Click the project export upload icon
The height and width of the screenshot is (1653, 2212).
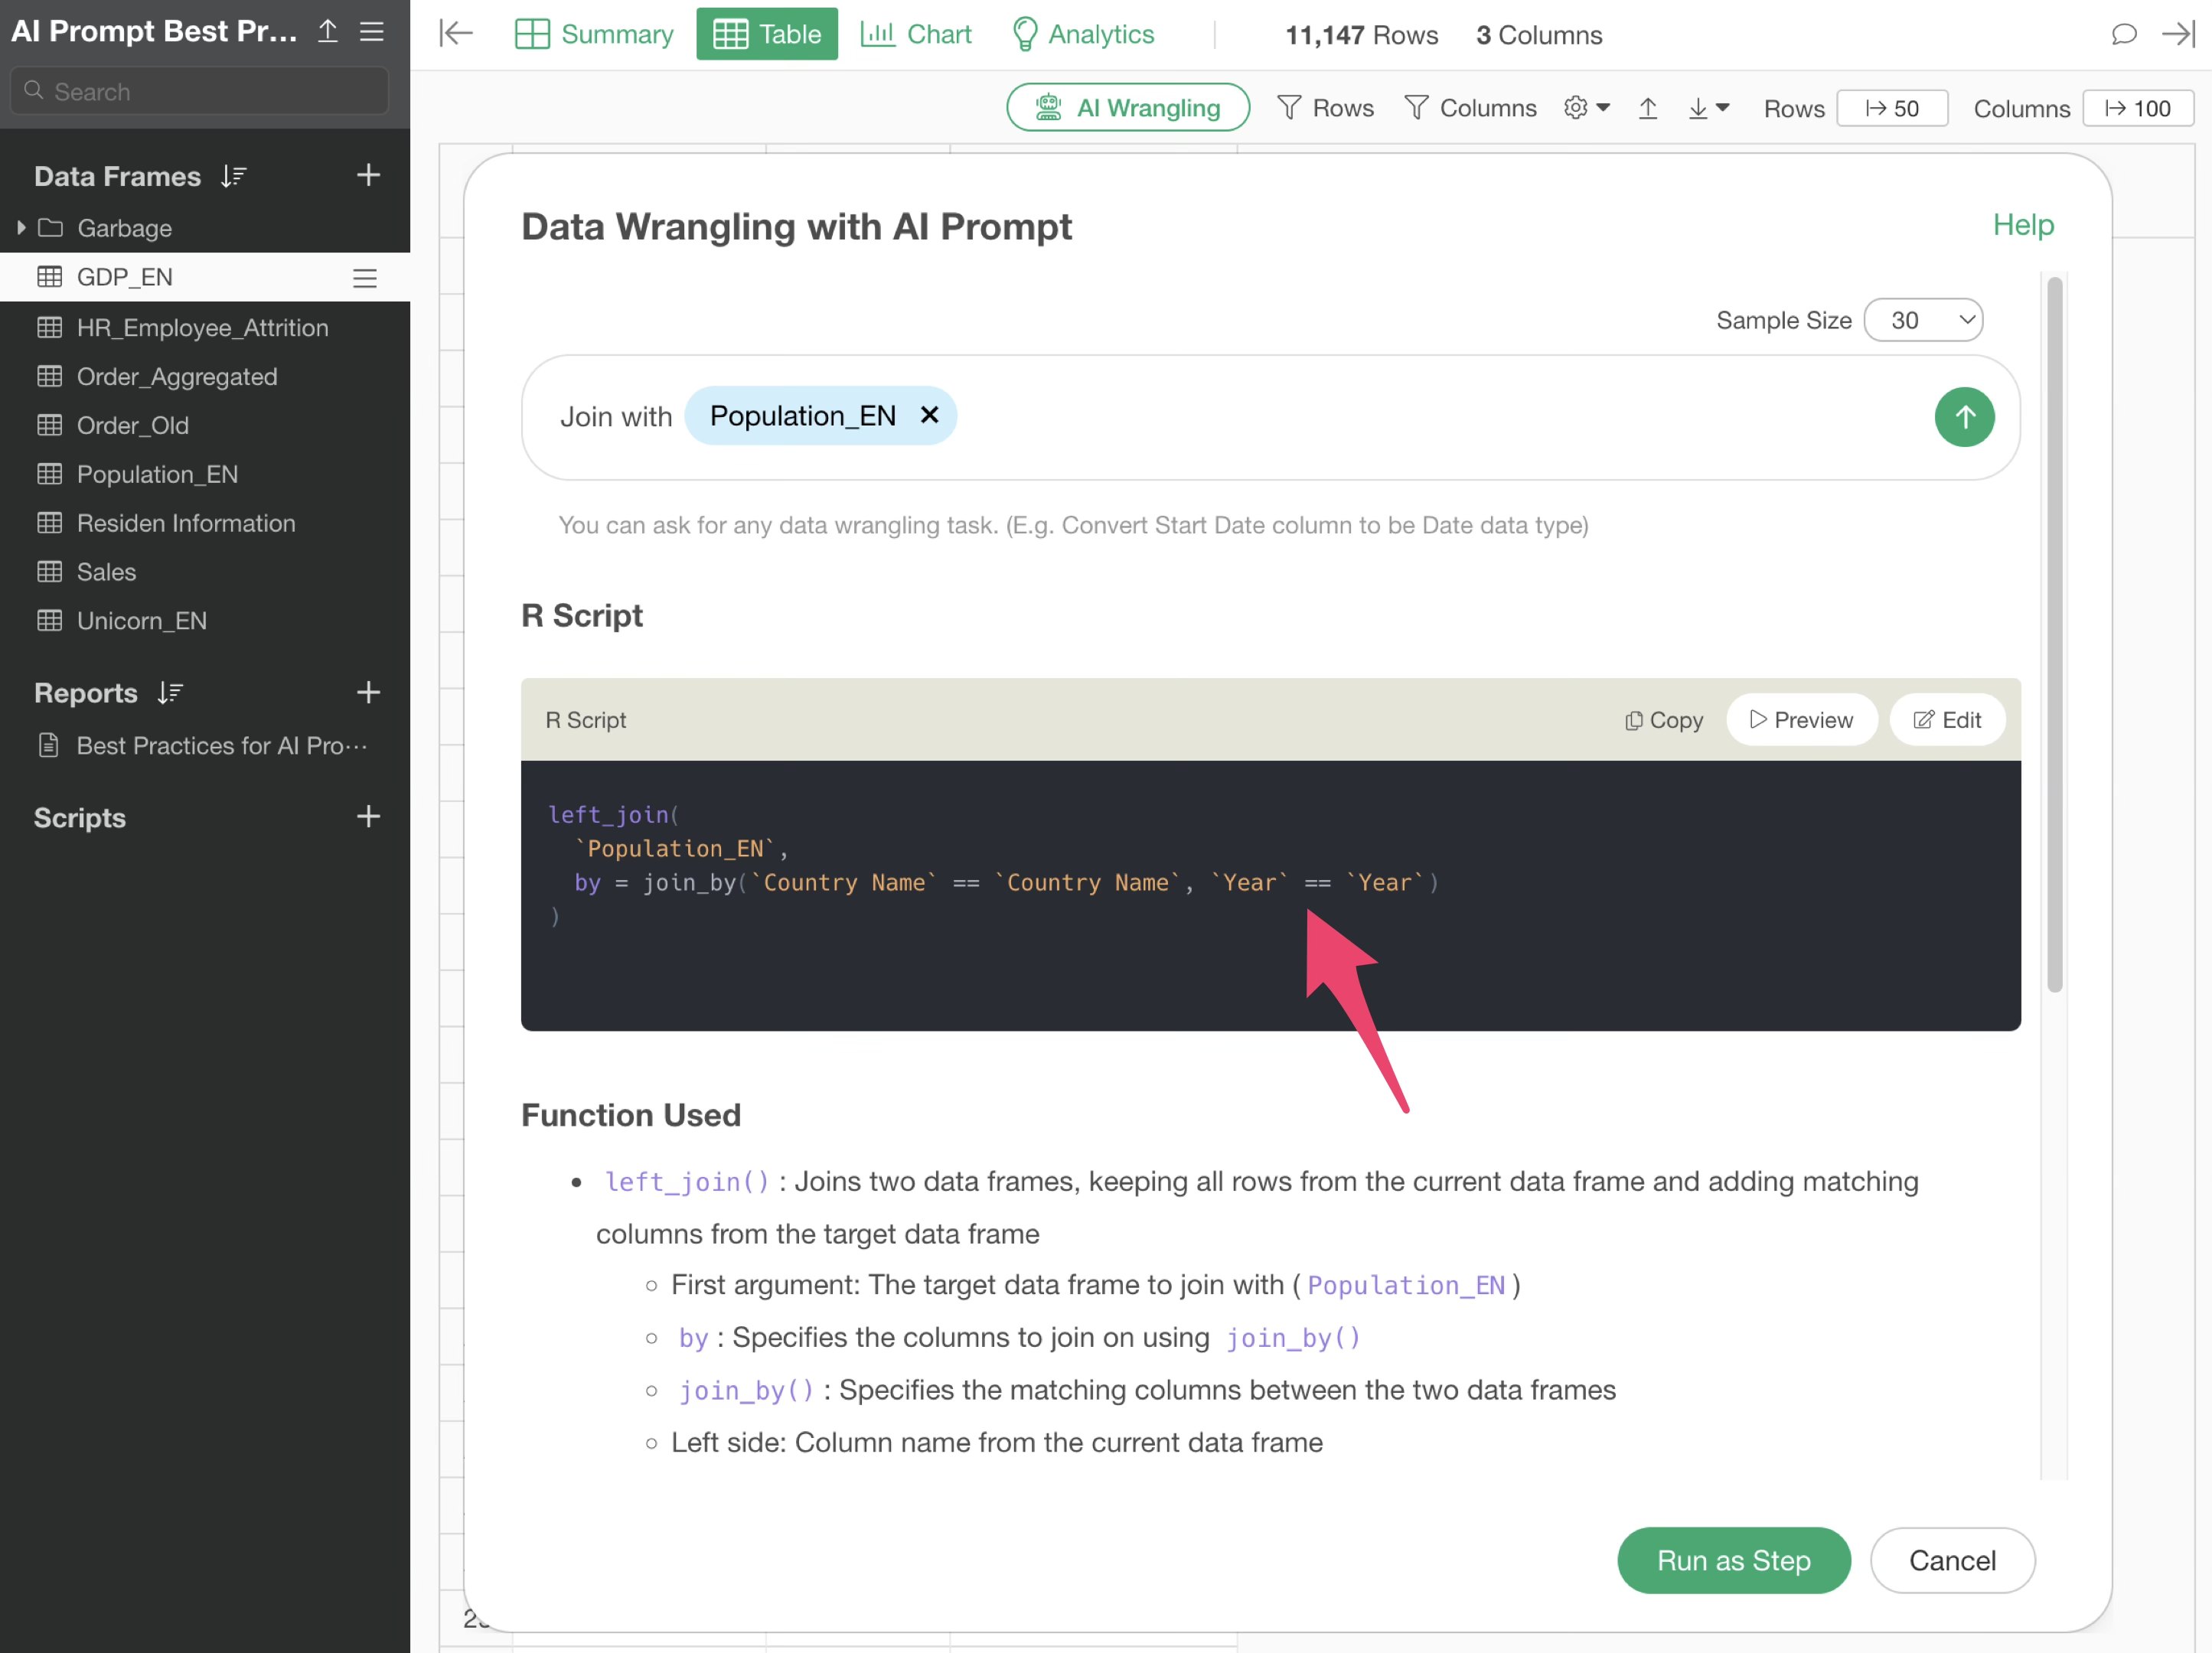[328, 32]
